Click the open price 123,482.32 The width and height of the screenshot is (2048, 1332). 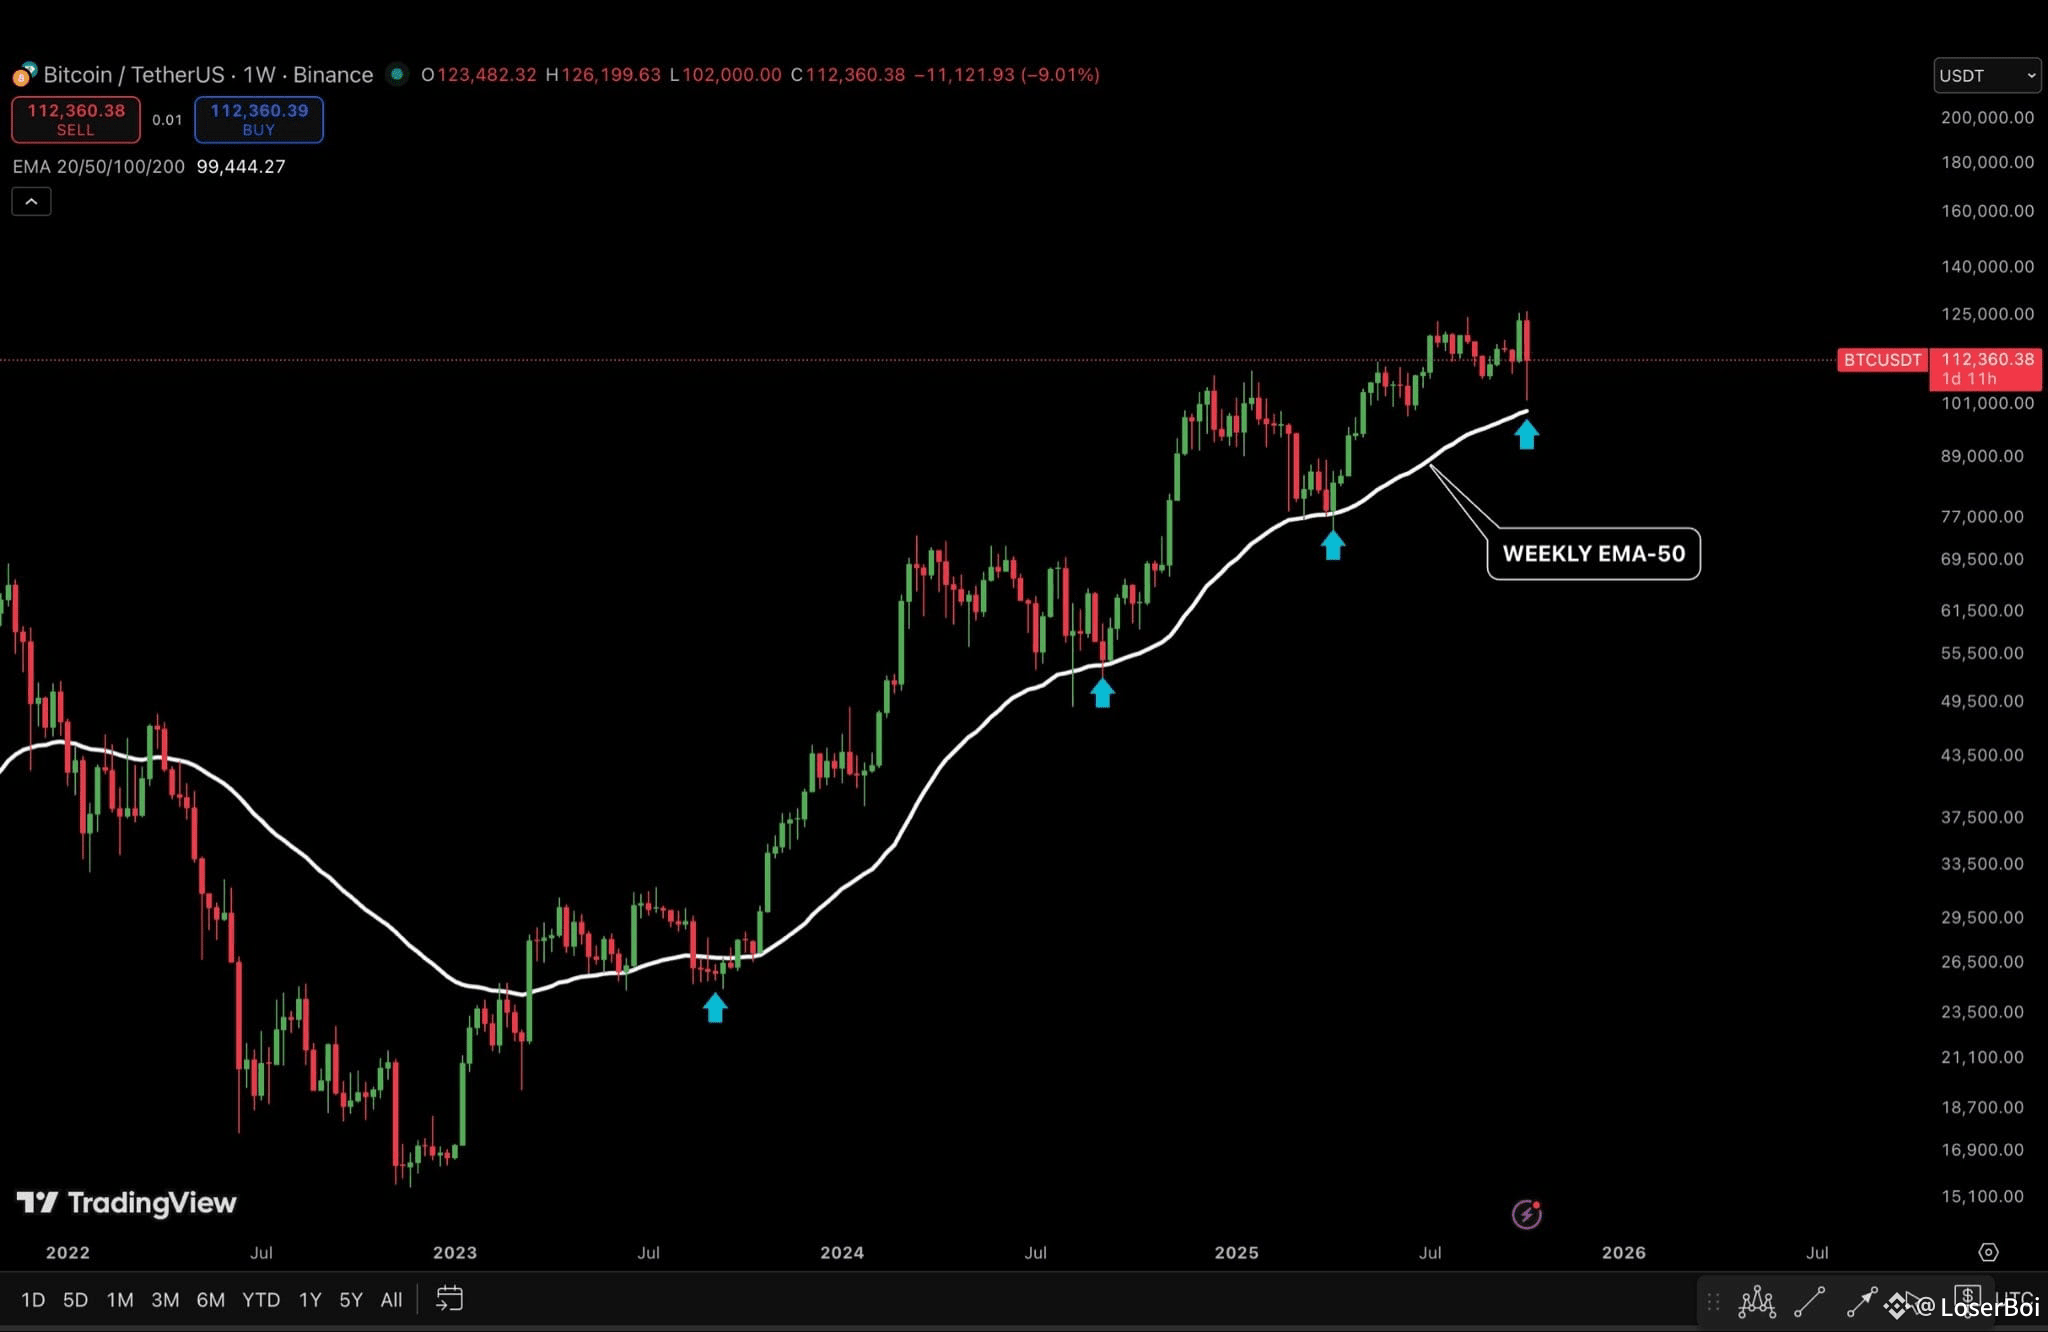pos(487,75)
